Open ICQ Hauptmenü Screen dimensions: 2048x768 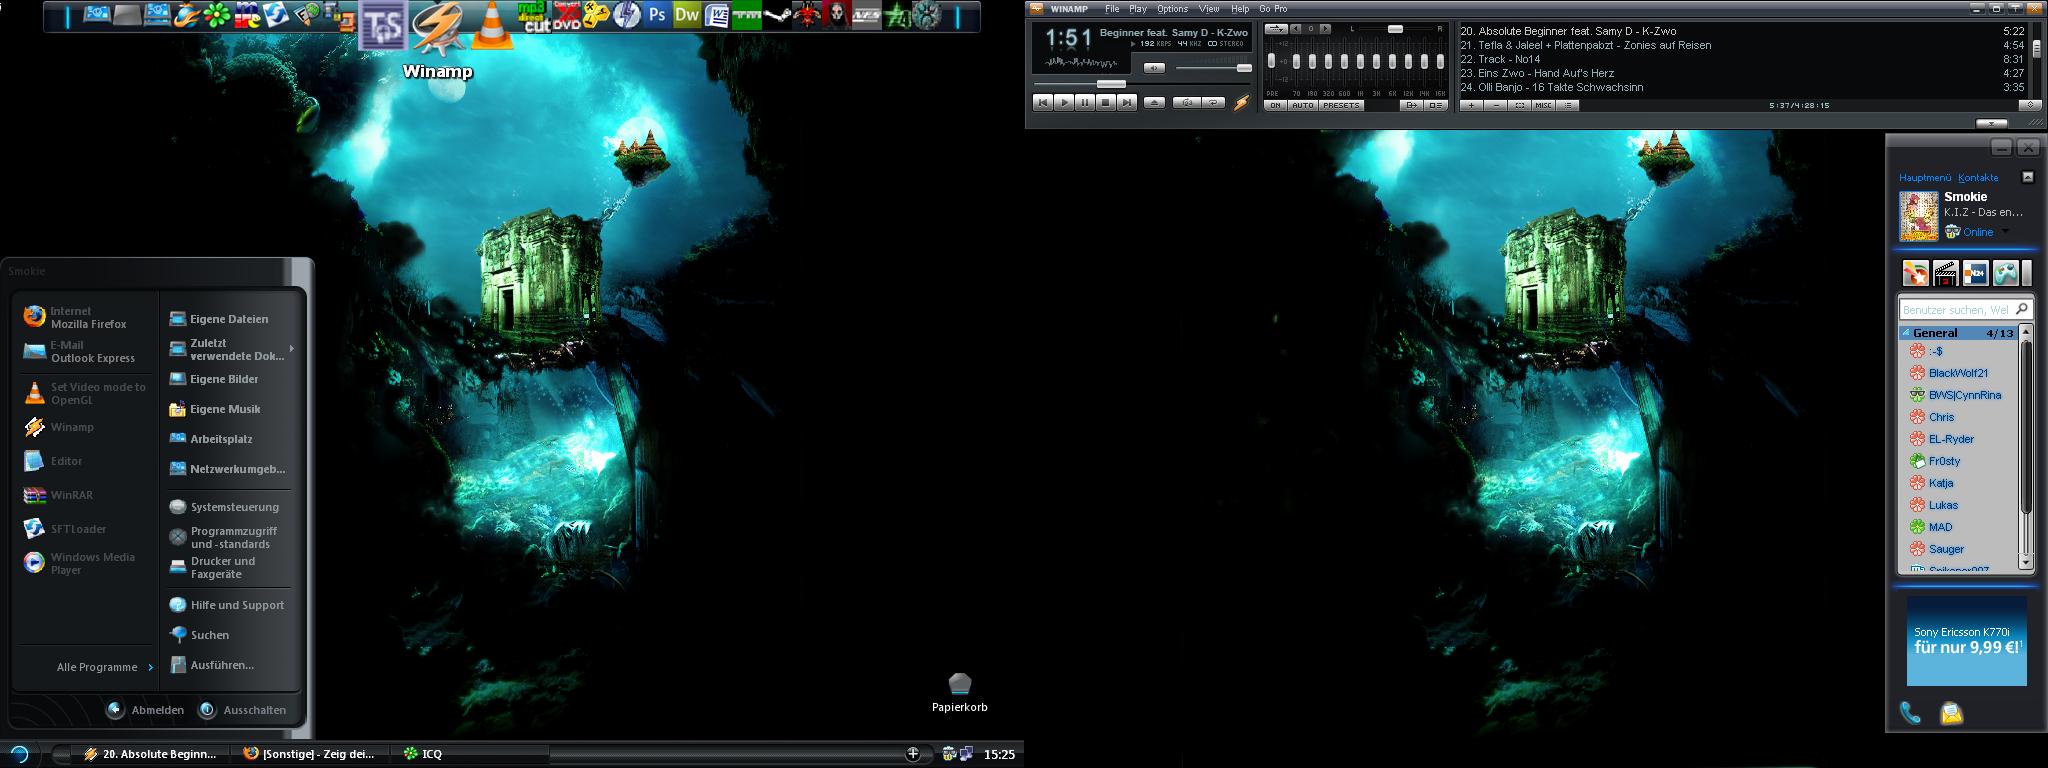pyautogui.click(x=1925, y=178)
